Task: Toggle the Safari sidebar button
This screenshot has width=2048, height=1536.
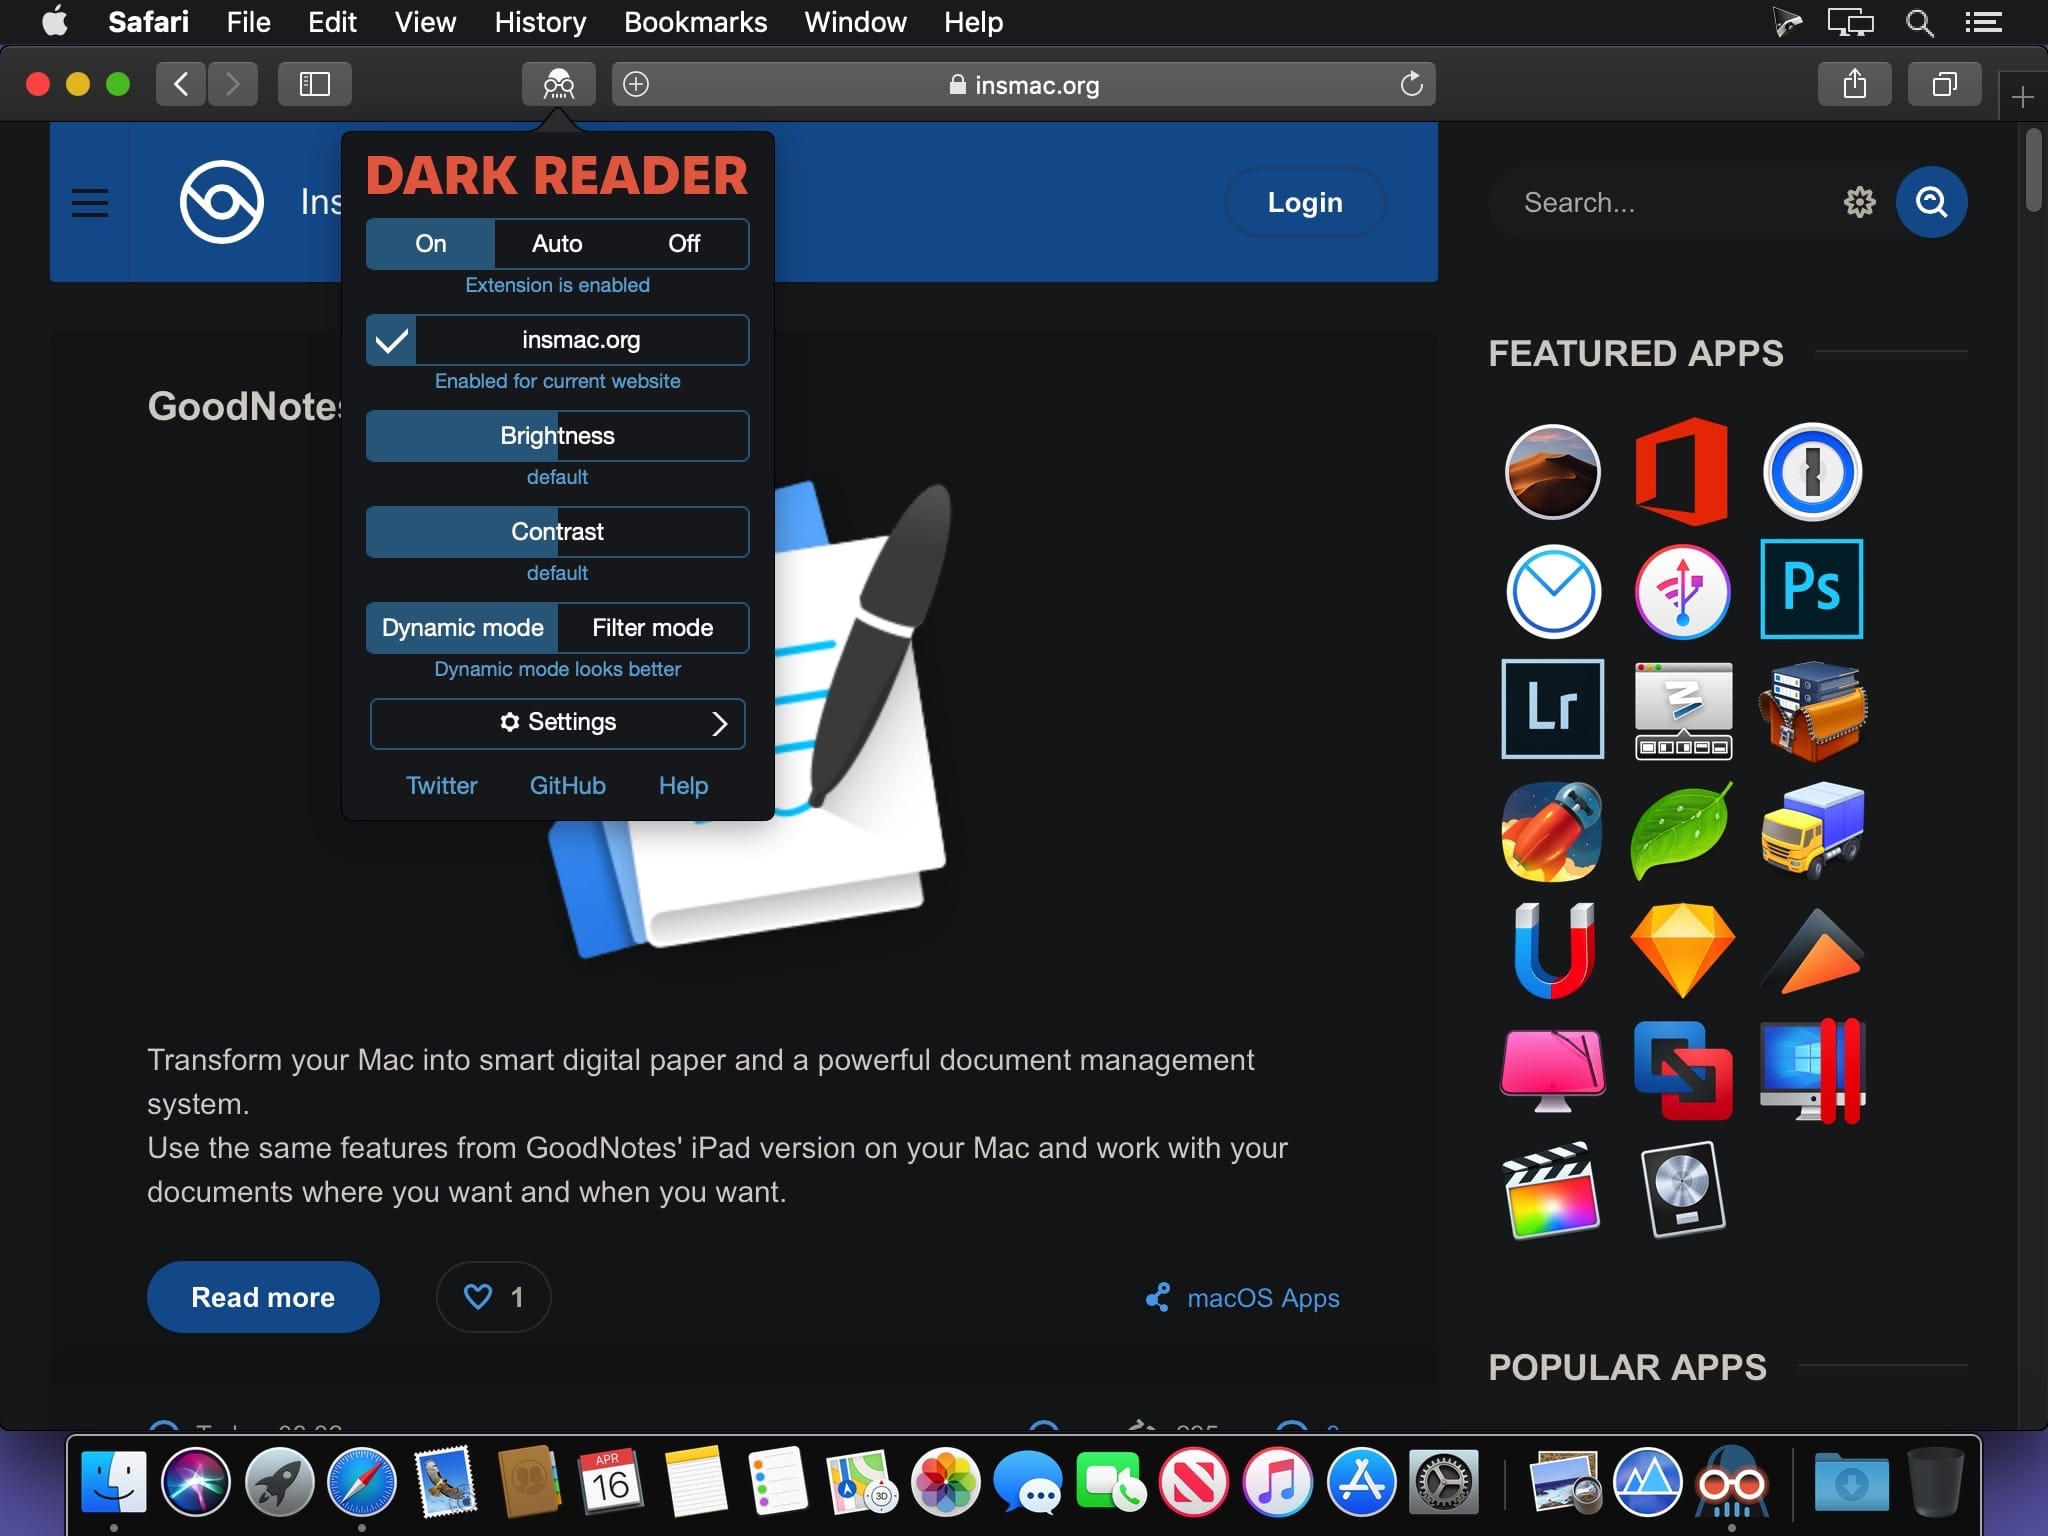Action: coord(315,84)
